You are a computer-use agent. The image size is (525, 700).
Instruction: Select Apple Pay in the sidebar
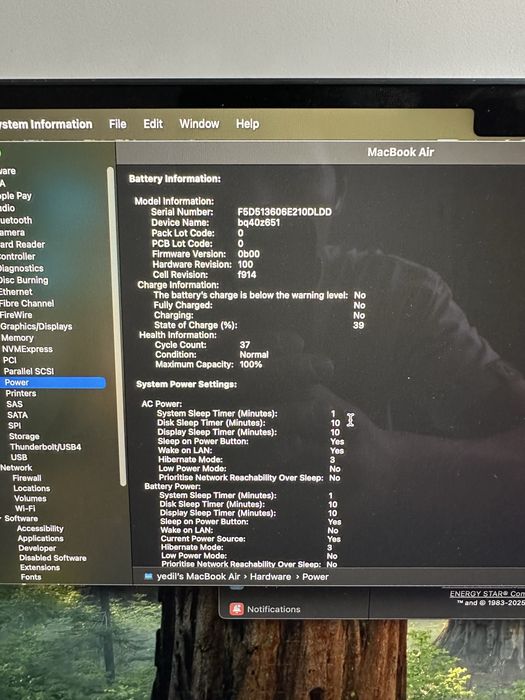16,196
